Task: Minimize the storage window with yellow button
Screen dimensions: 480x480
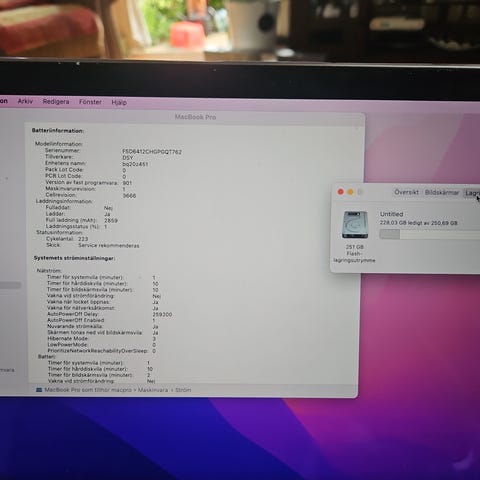Action: [x=350, y=192]
